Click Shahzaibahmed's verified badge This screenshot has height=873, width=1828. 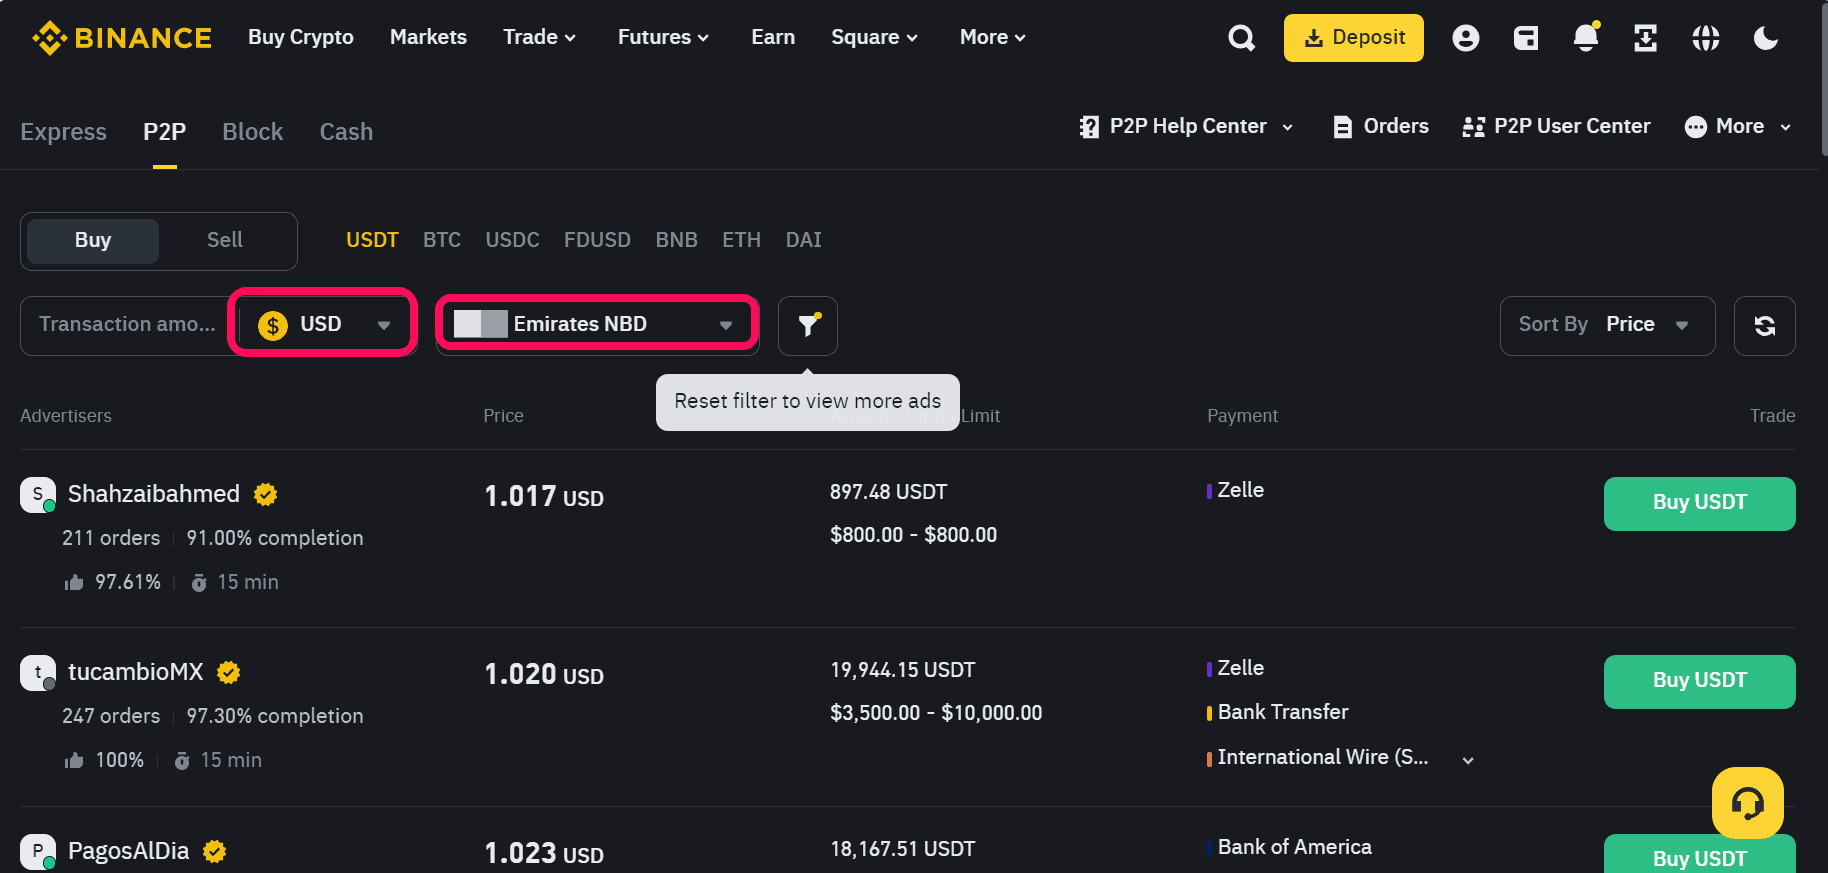click(x=265, y=494)
